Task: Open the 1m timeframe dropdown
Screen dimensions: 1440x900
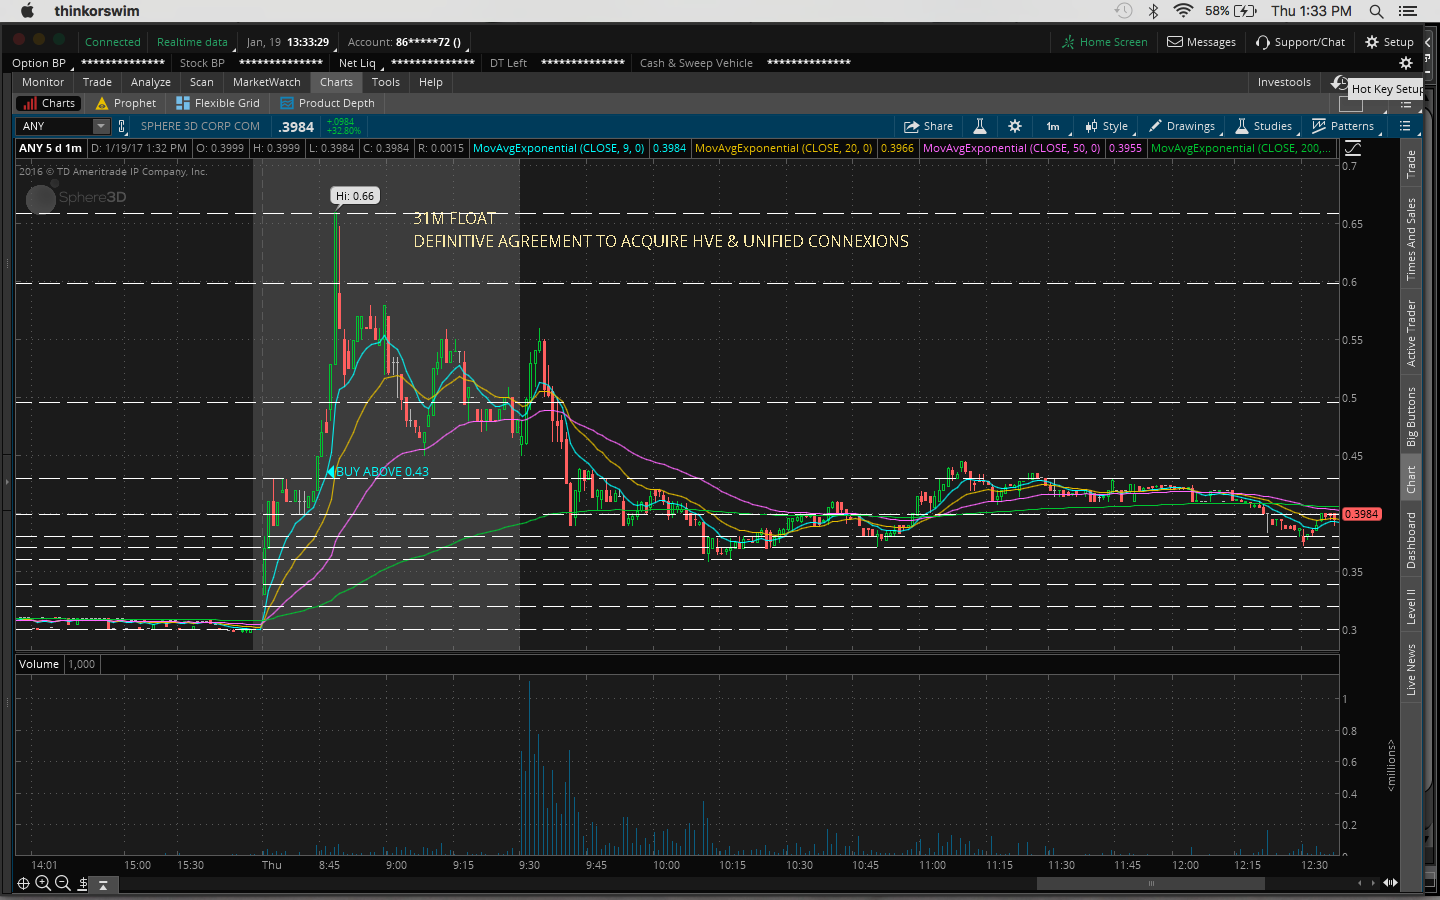Action: 1053,126
